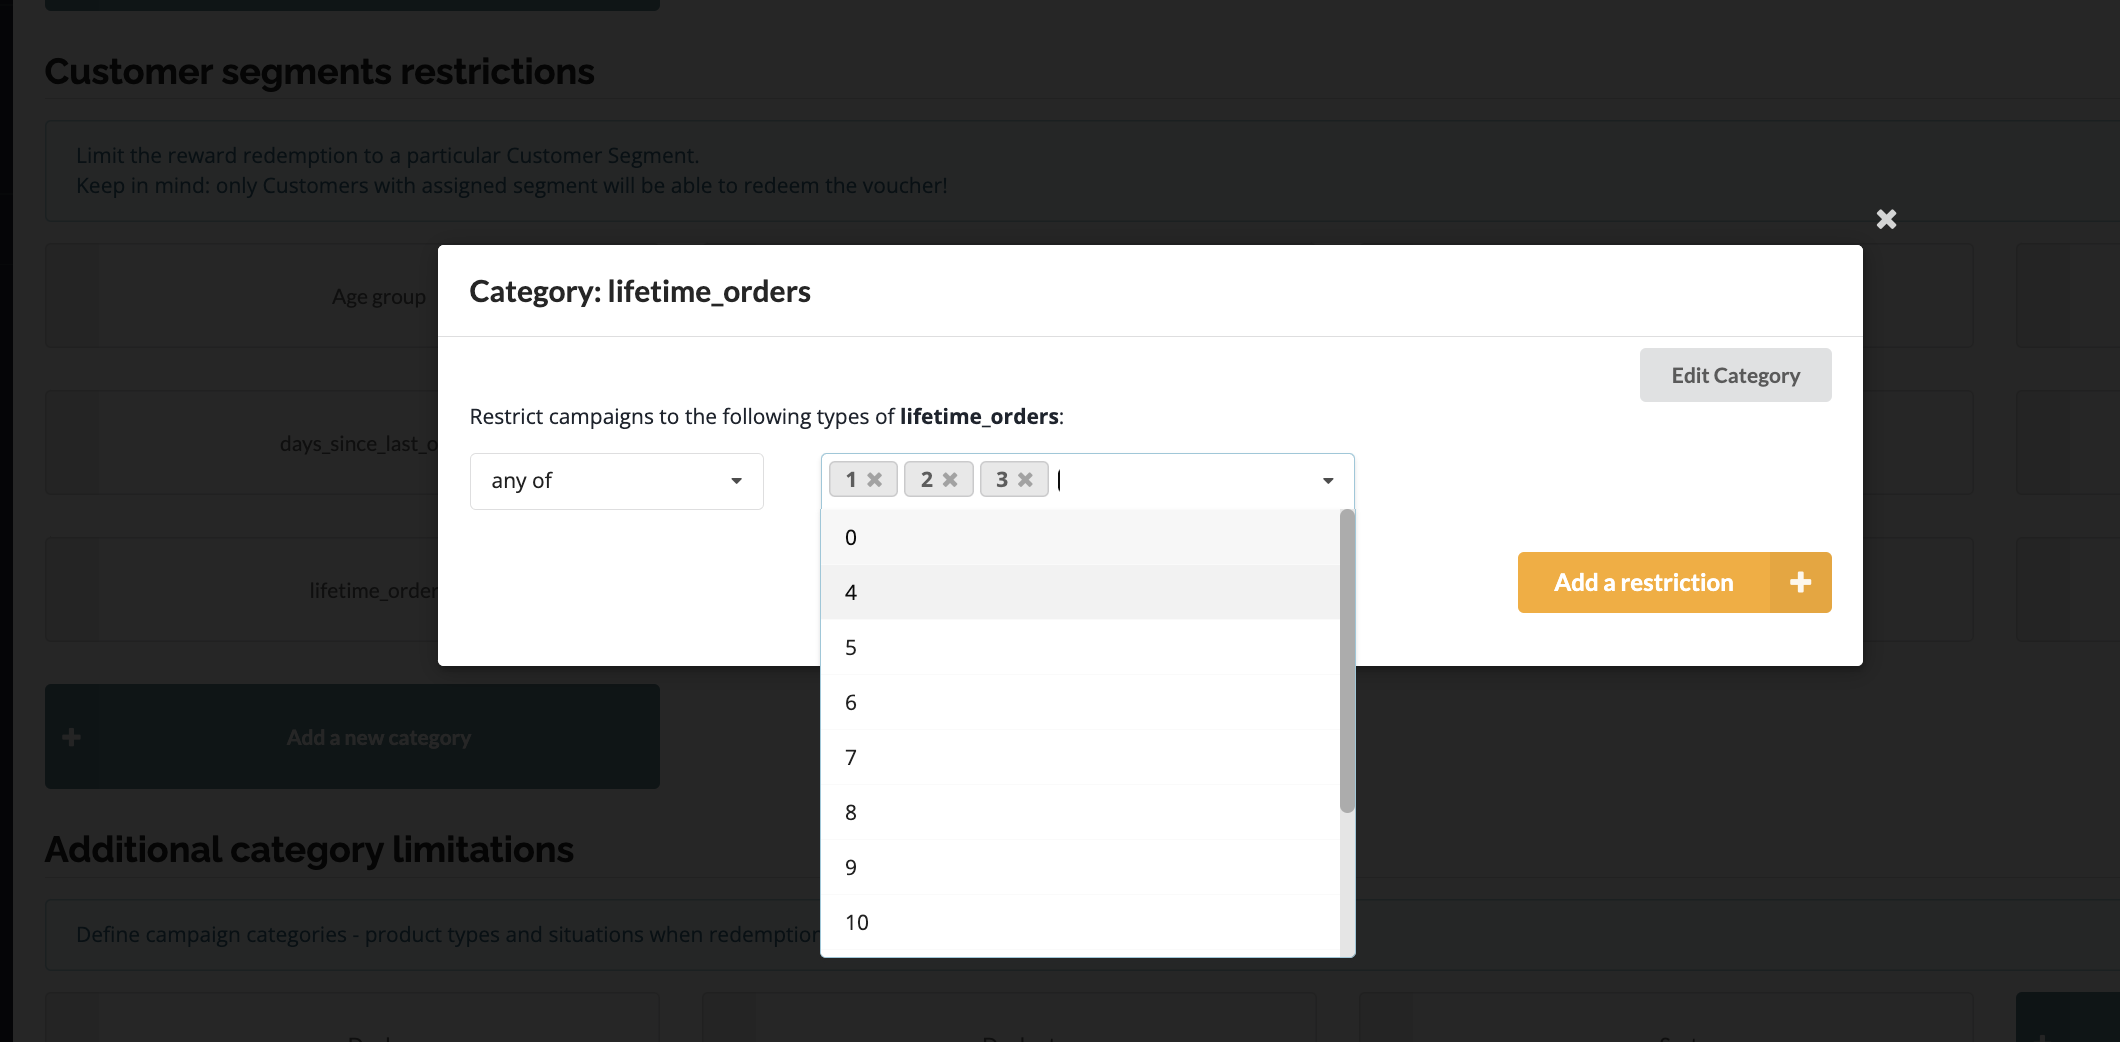
Task: Click the Edit Category button
Action: [x=1736, y=375]
